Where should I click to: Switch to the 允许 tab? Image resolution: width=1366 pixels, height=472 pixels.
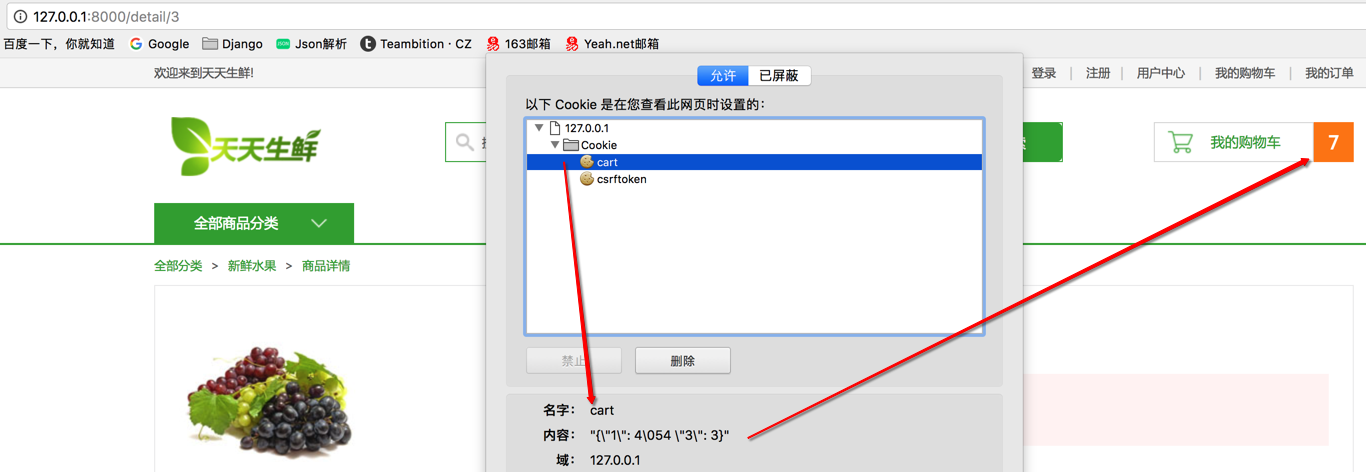coord(722,76)
